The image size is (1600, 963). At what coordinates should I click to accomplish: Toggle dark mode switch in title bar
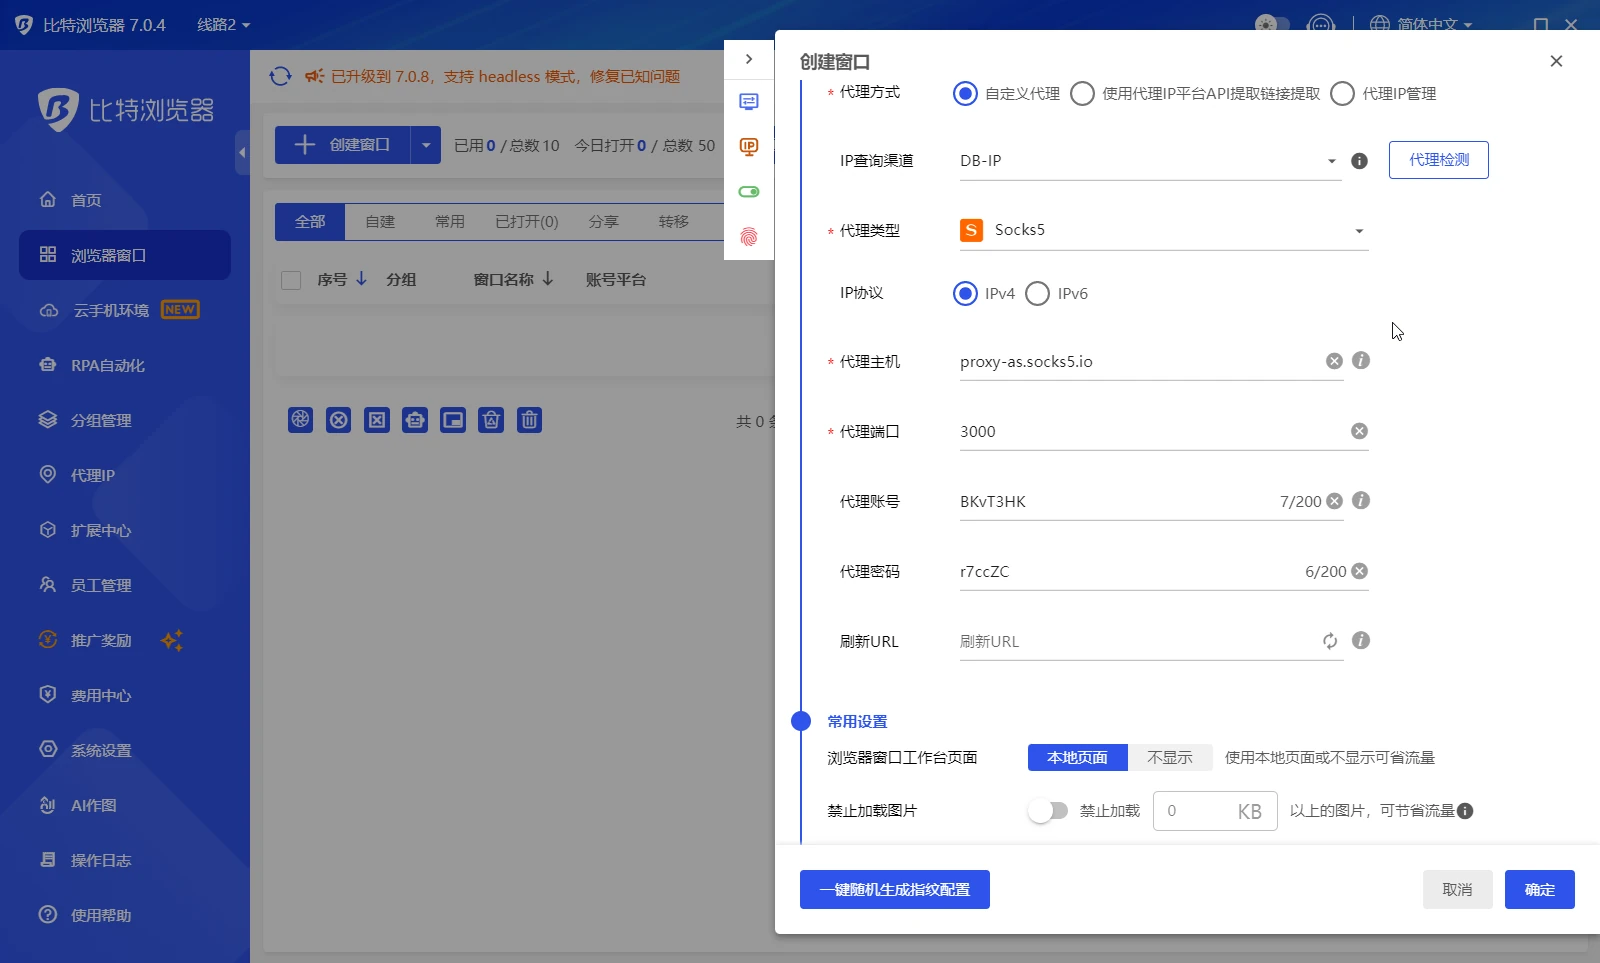click(1272, 24)
